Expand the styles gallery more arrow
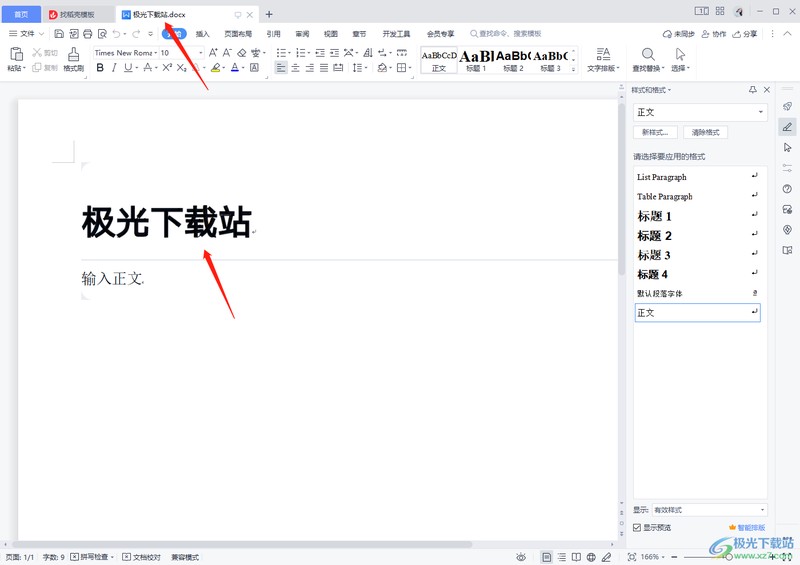Viewport: 800px width, 565px height. [573, 69]
